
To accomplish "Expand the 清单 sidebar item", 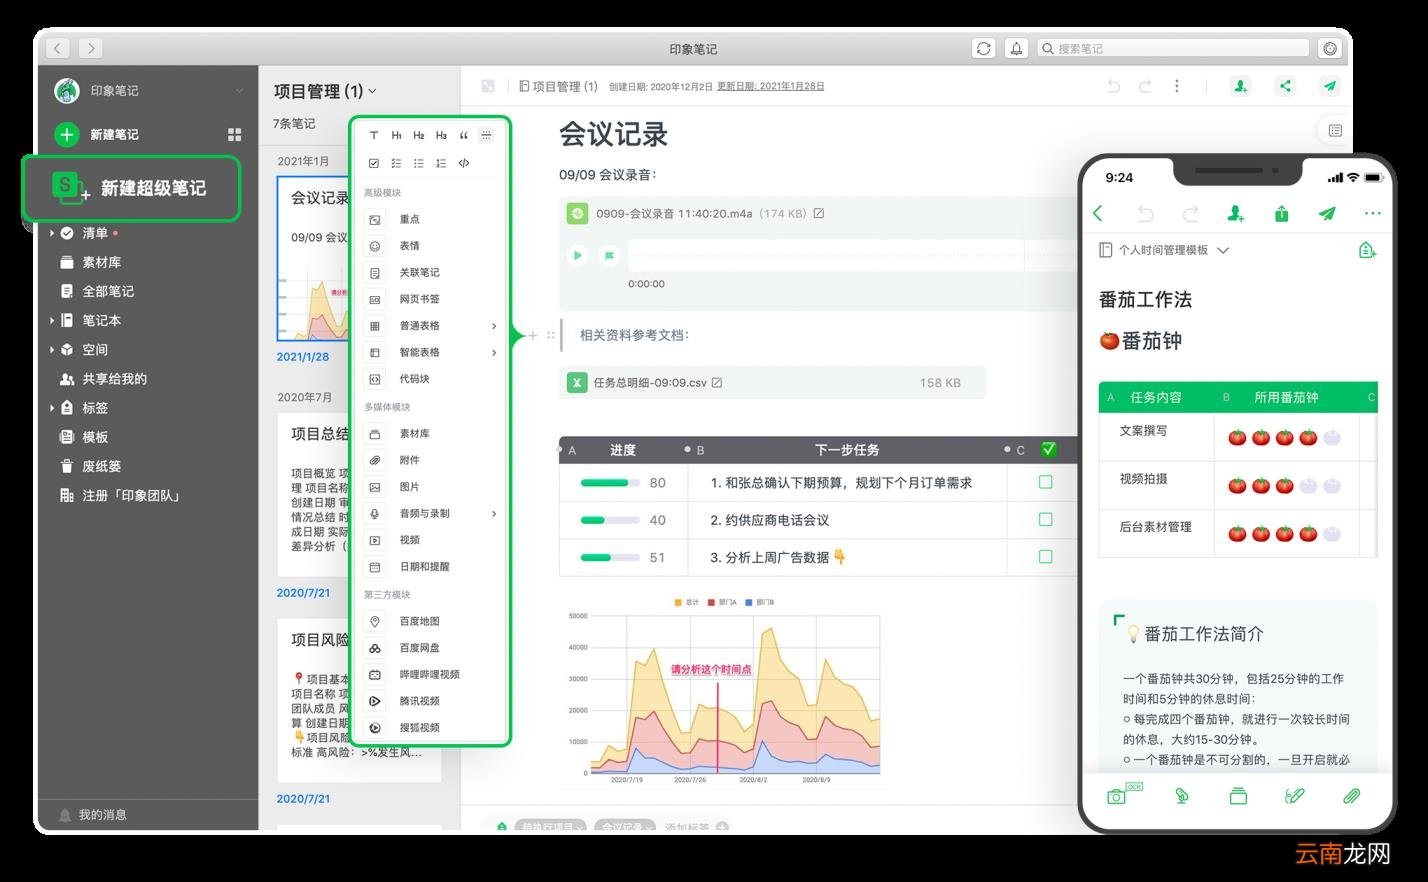I will pyautogui.click(x=52, y=233).
